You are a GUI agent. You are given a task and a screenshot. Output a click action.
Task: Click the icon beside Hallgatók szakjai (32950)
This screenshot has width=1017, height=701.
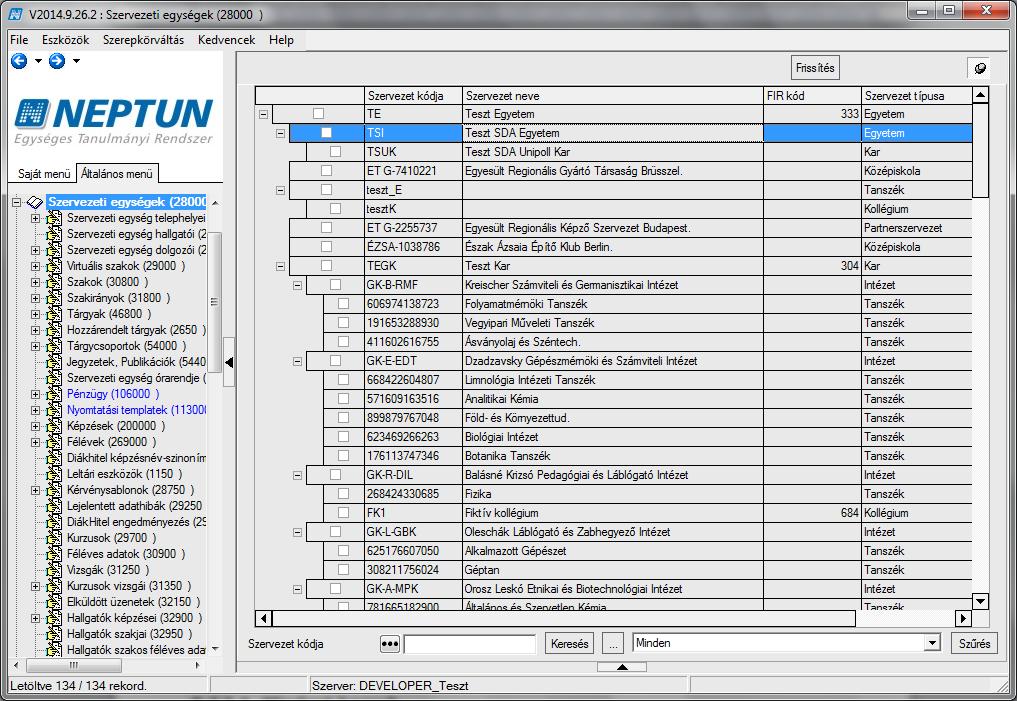click(x=54, y=634)
